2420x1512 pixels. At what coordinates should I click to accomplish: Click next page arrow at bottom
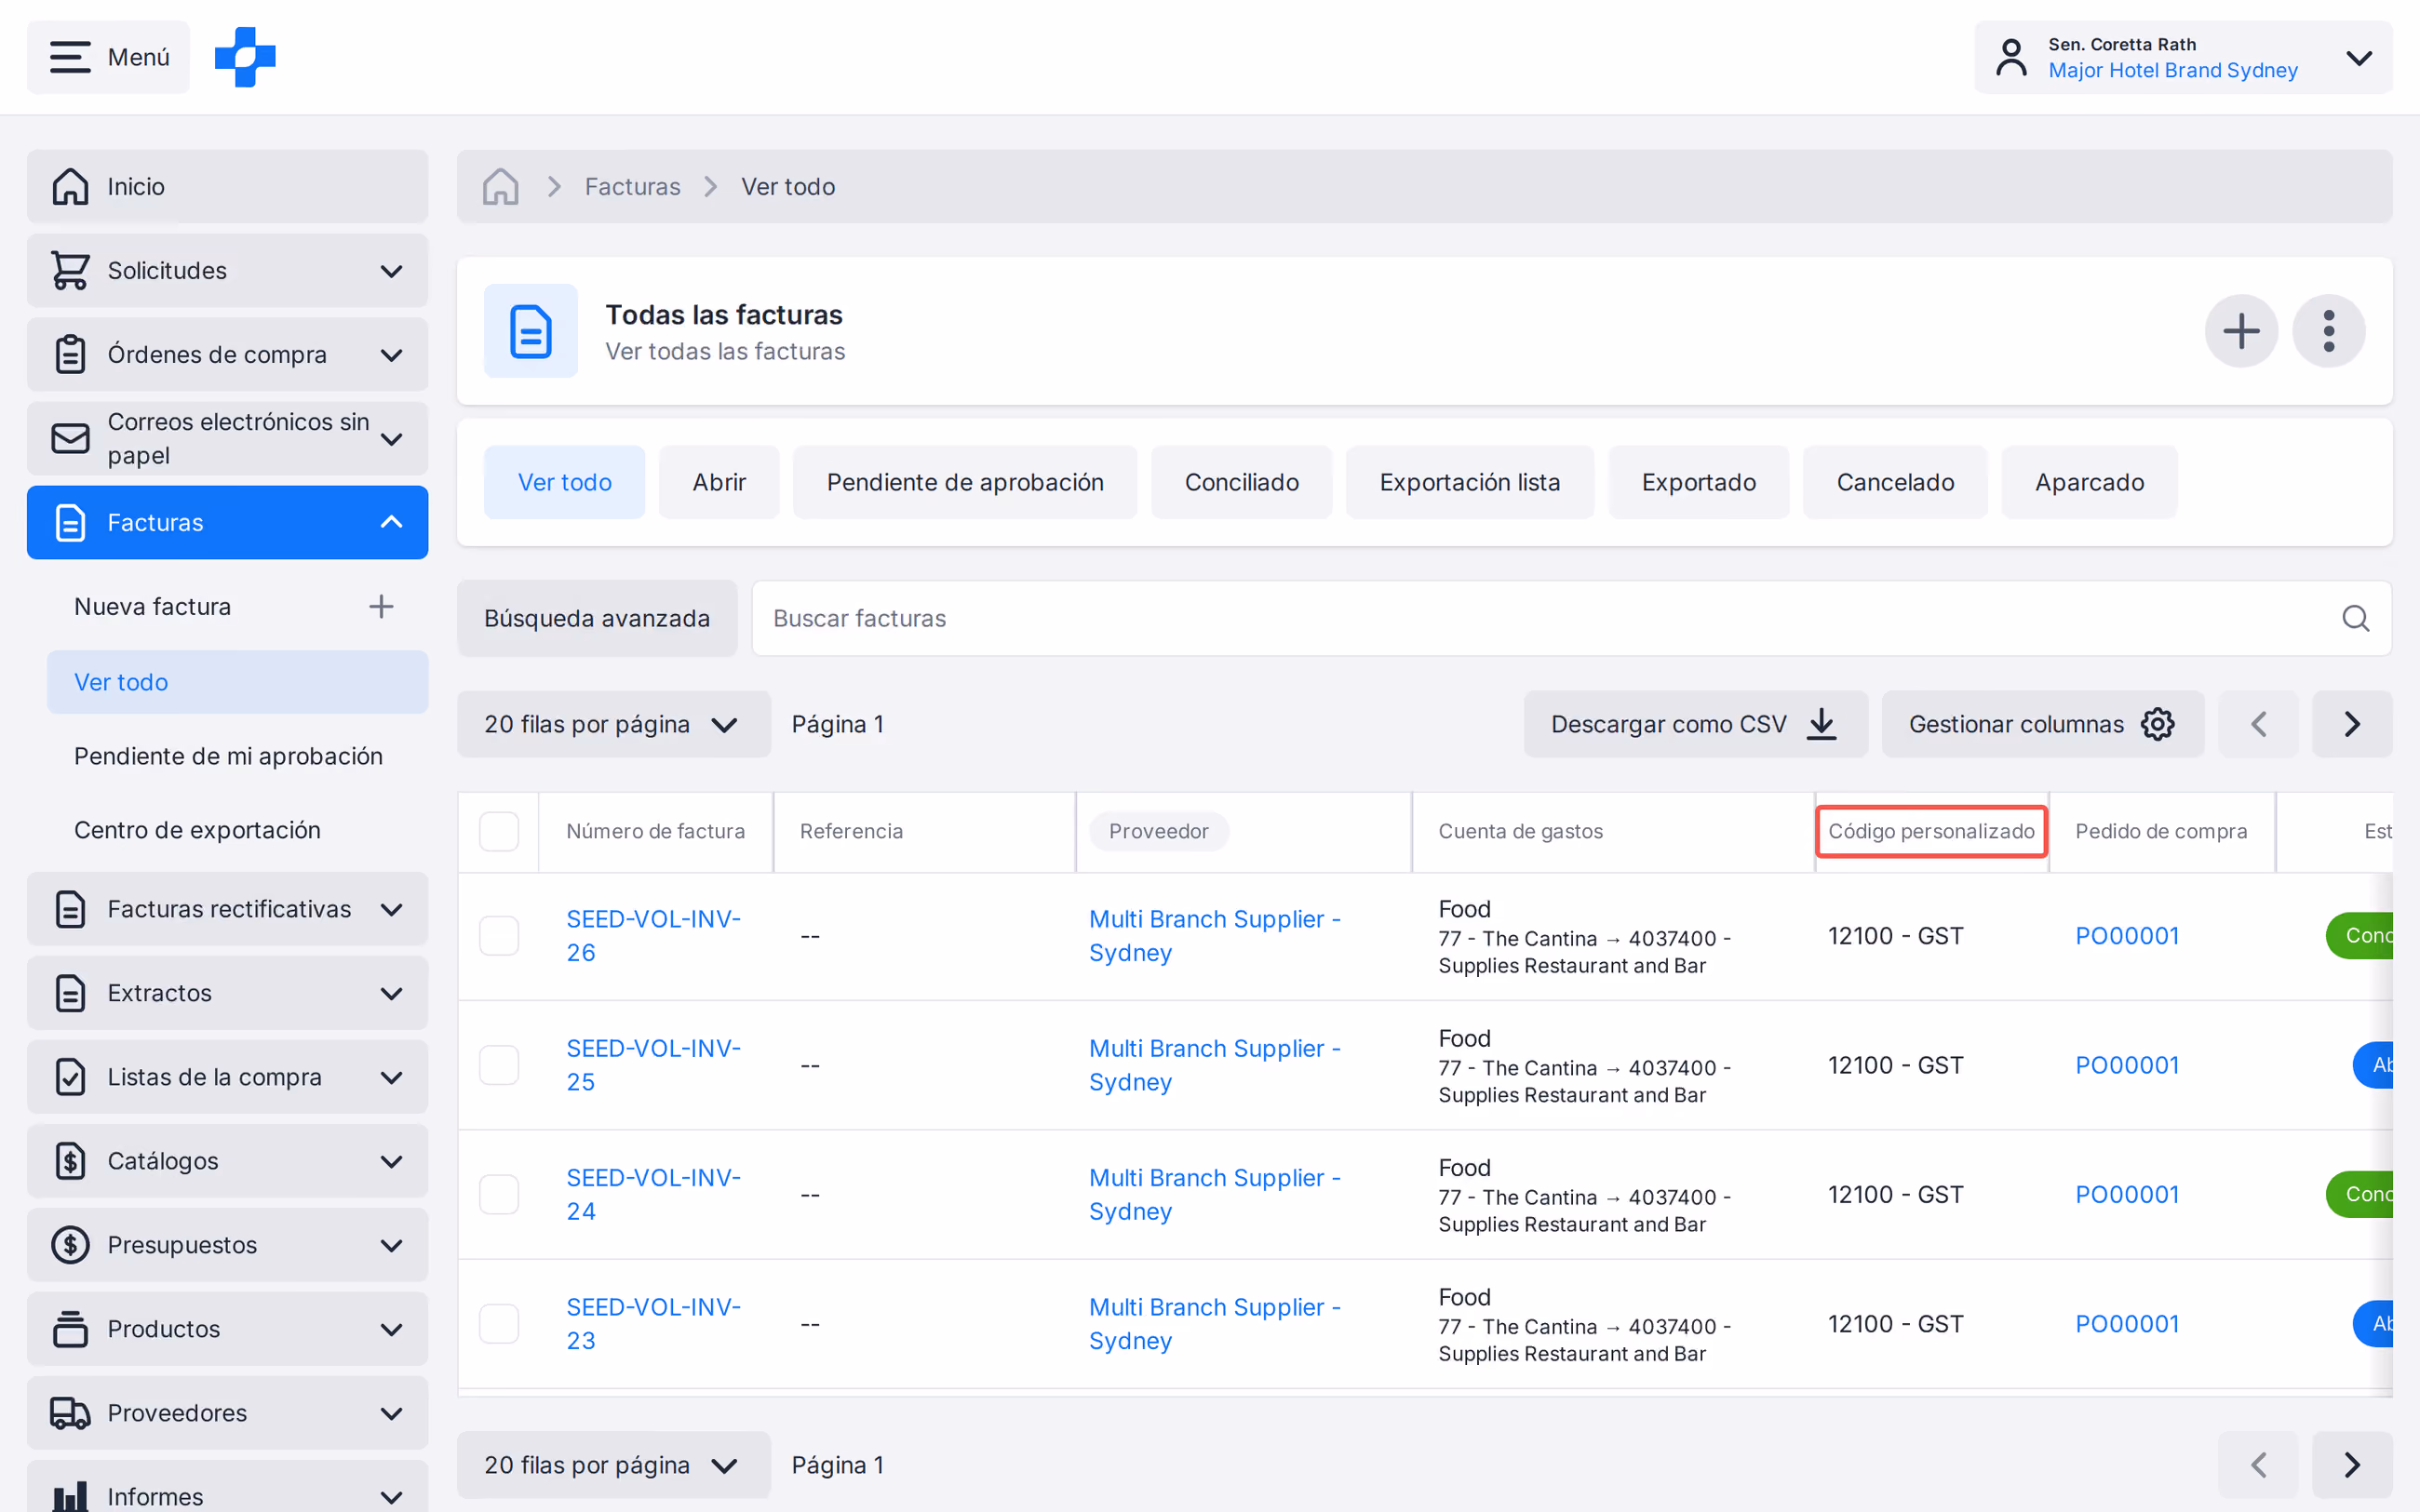pyautogui.click(x=2352, y=1465)
